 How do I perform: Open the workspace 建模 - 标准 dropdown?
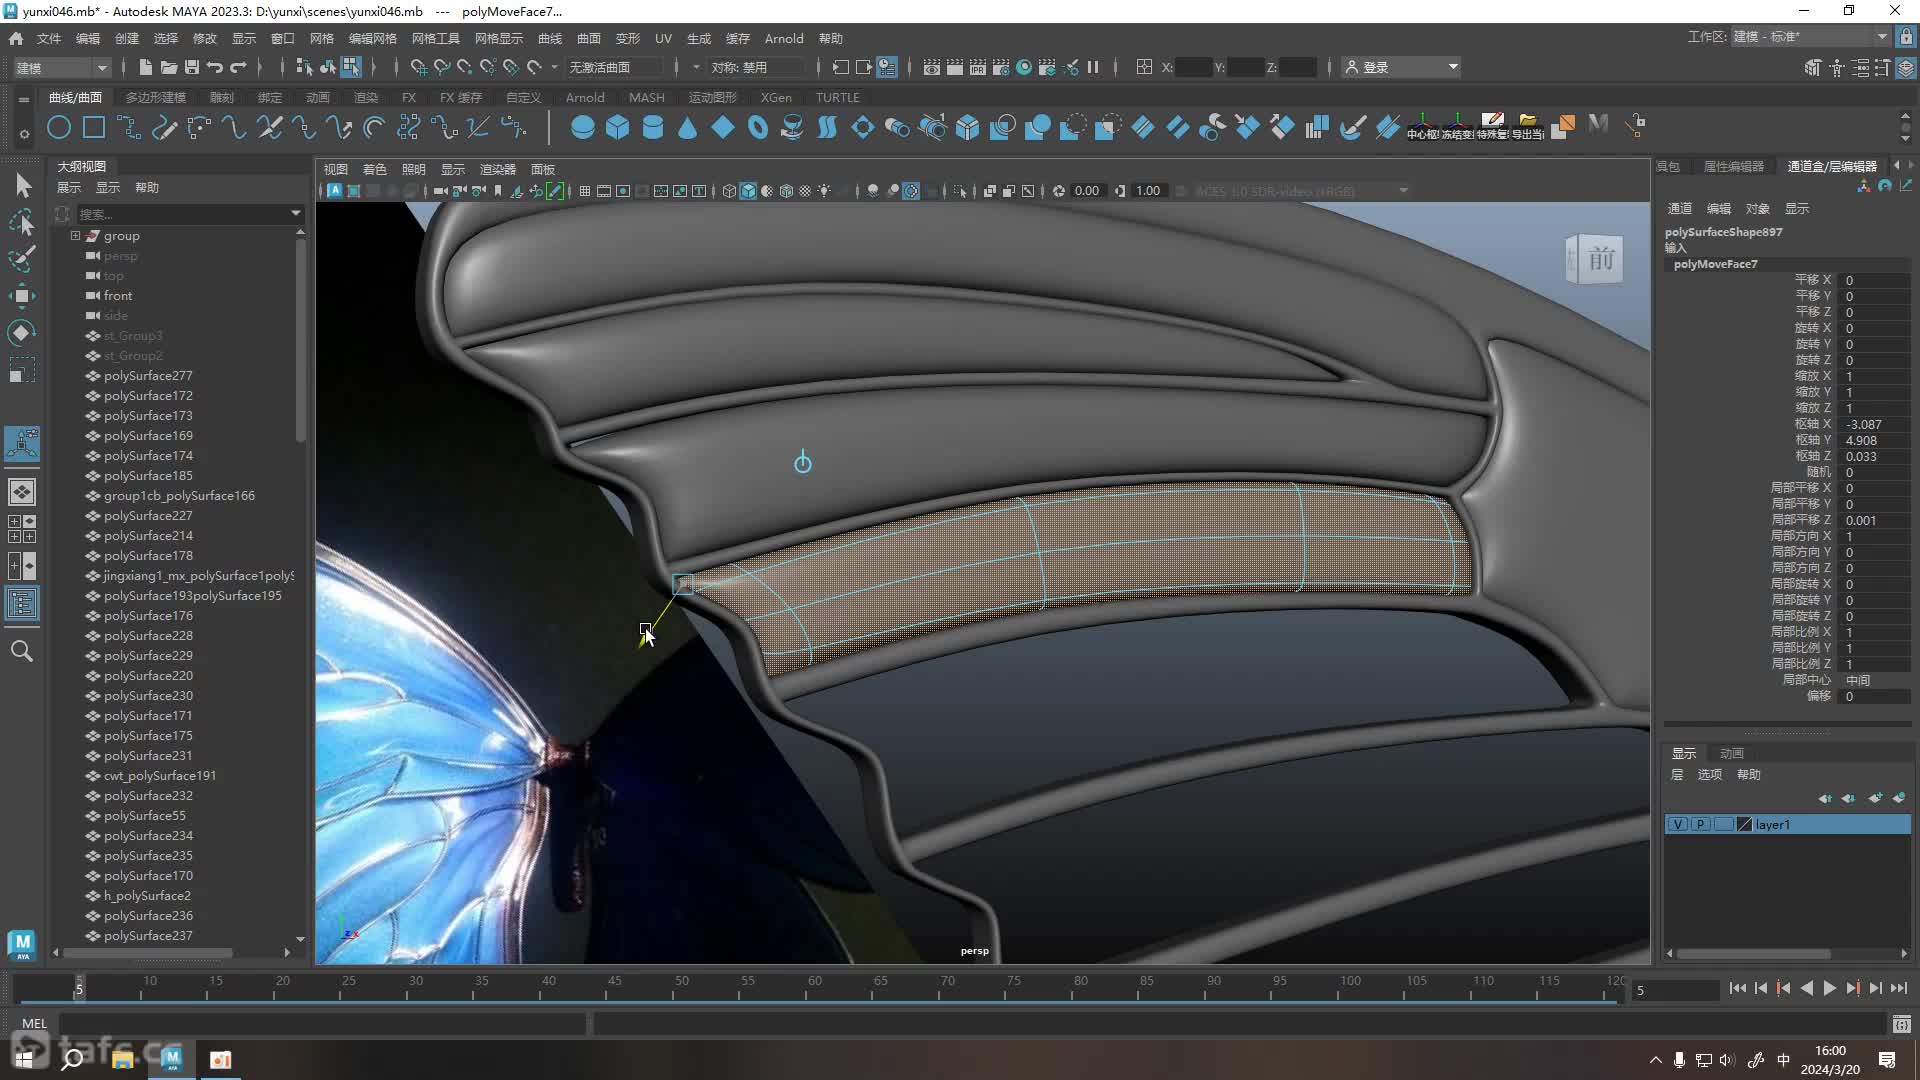tap(1811, 37)
